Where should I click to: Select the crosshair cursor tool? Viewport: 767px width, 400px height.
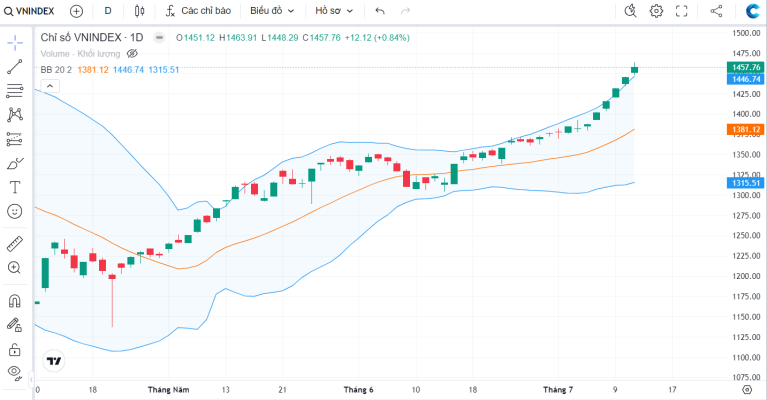[15, 43]
